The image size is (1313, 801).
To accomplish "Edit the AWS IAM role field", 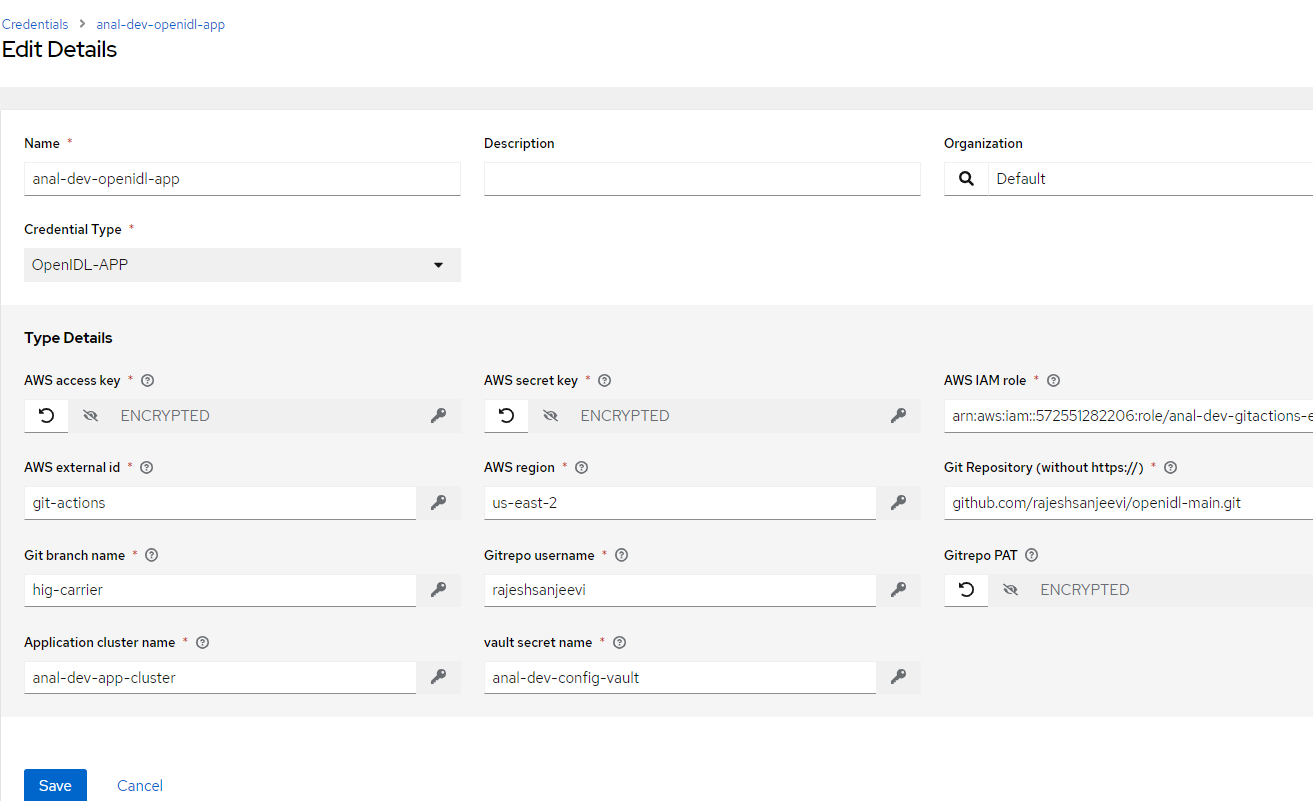I will point(1128,416).
